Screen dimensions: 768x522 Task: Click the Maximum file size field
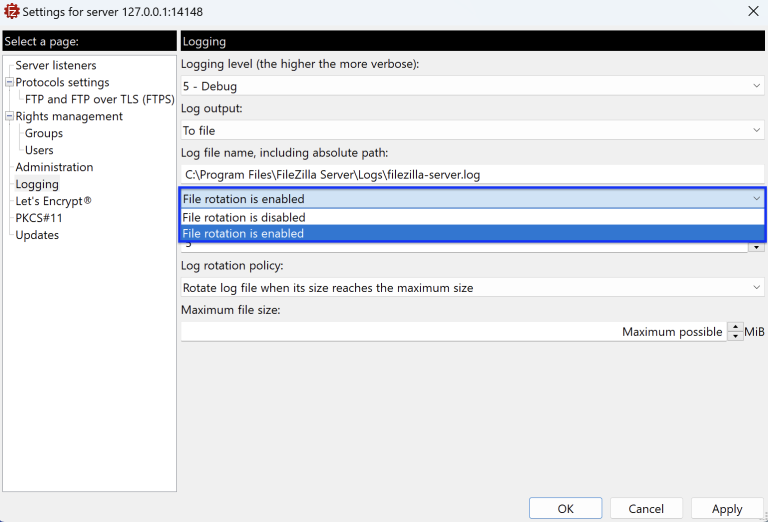coord(454,332)
